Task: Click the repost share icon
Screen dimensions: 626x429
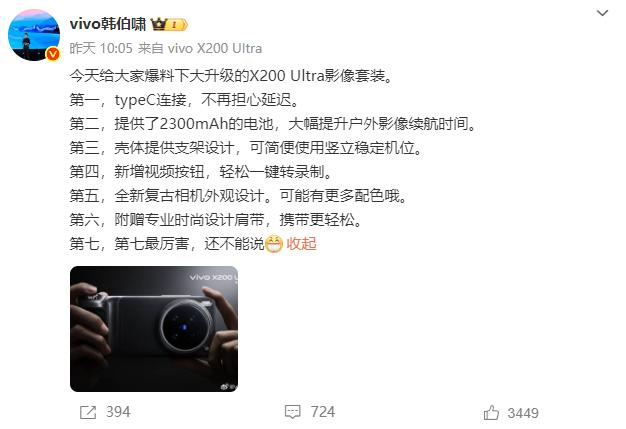Action: pos(88,412)
